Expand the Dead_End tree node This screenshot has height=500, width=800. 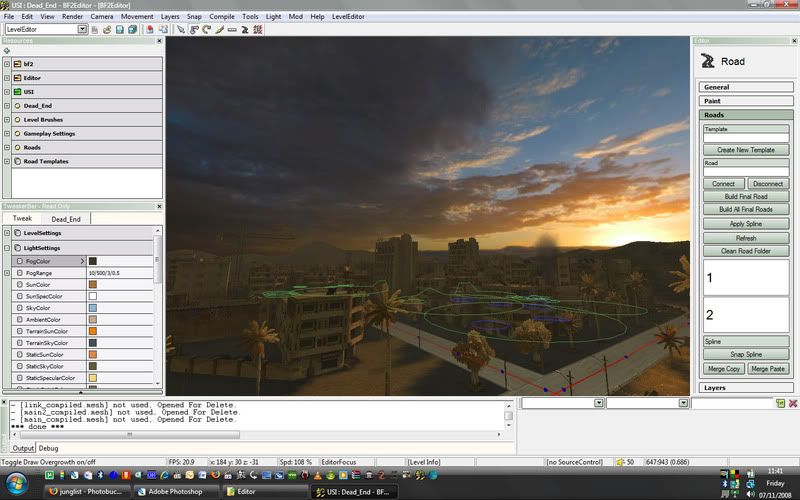[7, 106]
